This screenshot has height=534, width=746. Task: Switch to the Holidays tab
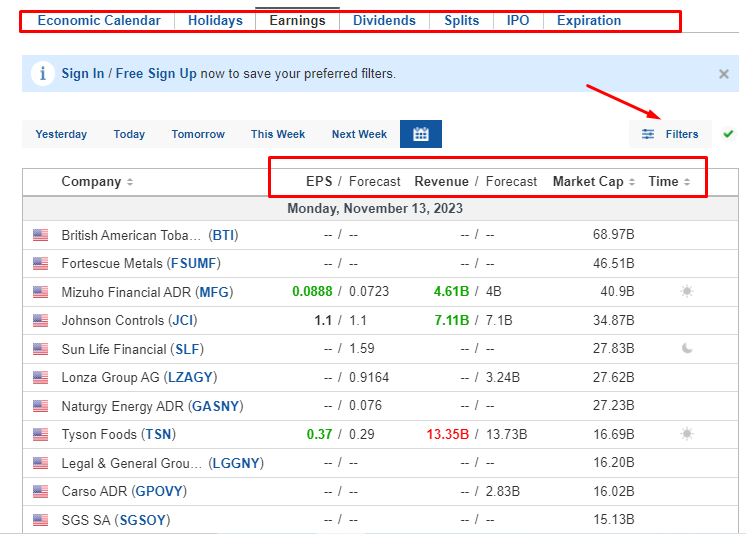215,20
